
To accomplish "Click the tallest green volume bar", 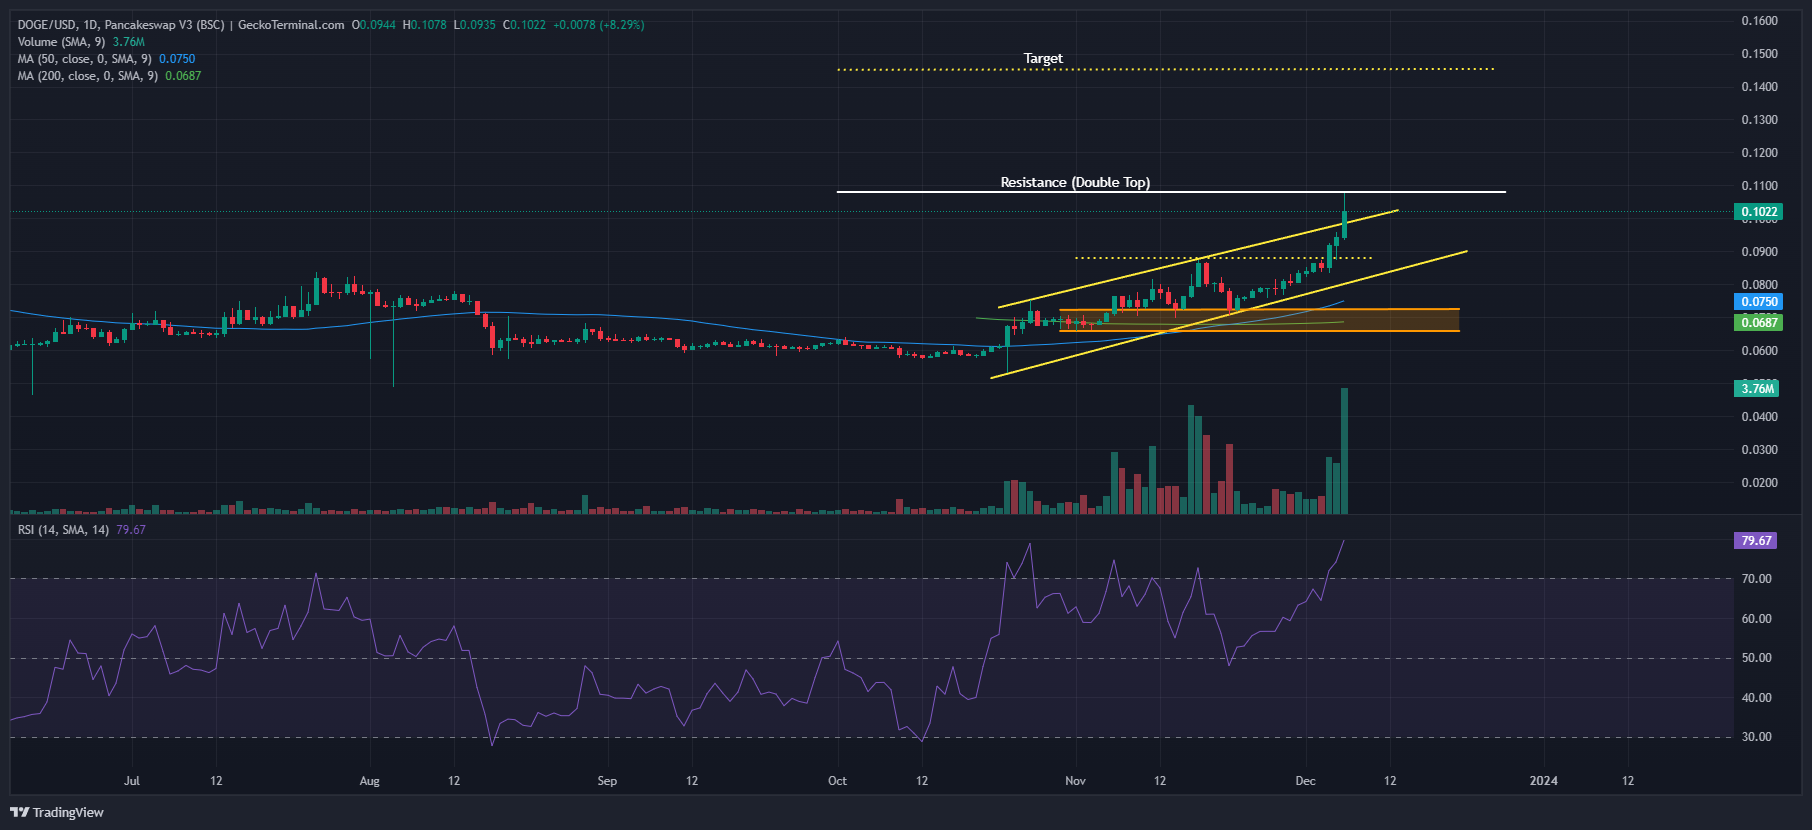I will (1344, 451).
